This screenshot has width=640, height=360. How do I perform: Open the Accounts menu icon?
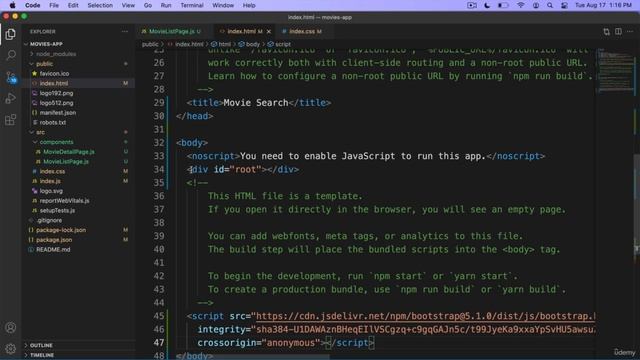click(11, 327)
